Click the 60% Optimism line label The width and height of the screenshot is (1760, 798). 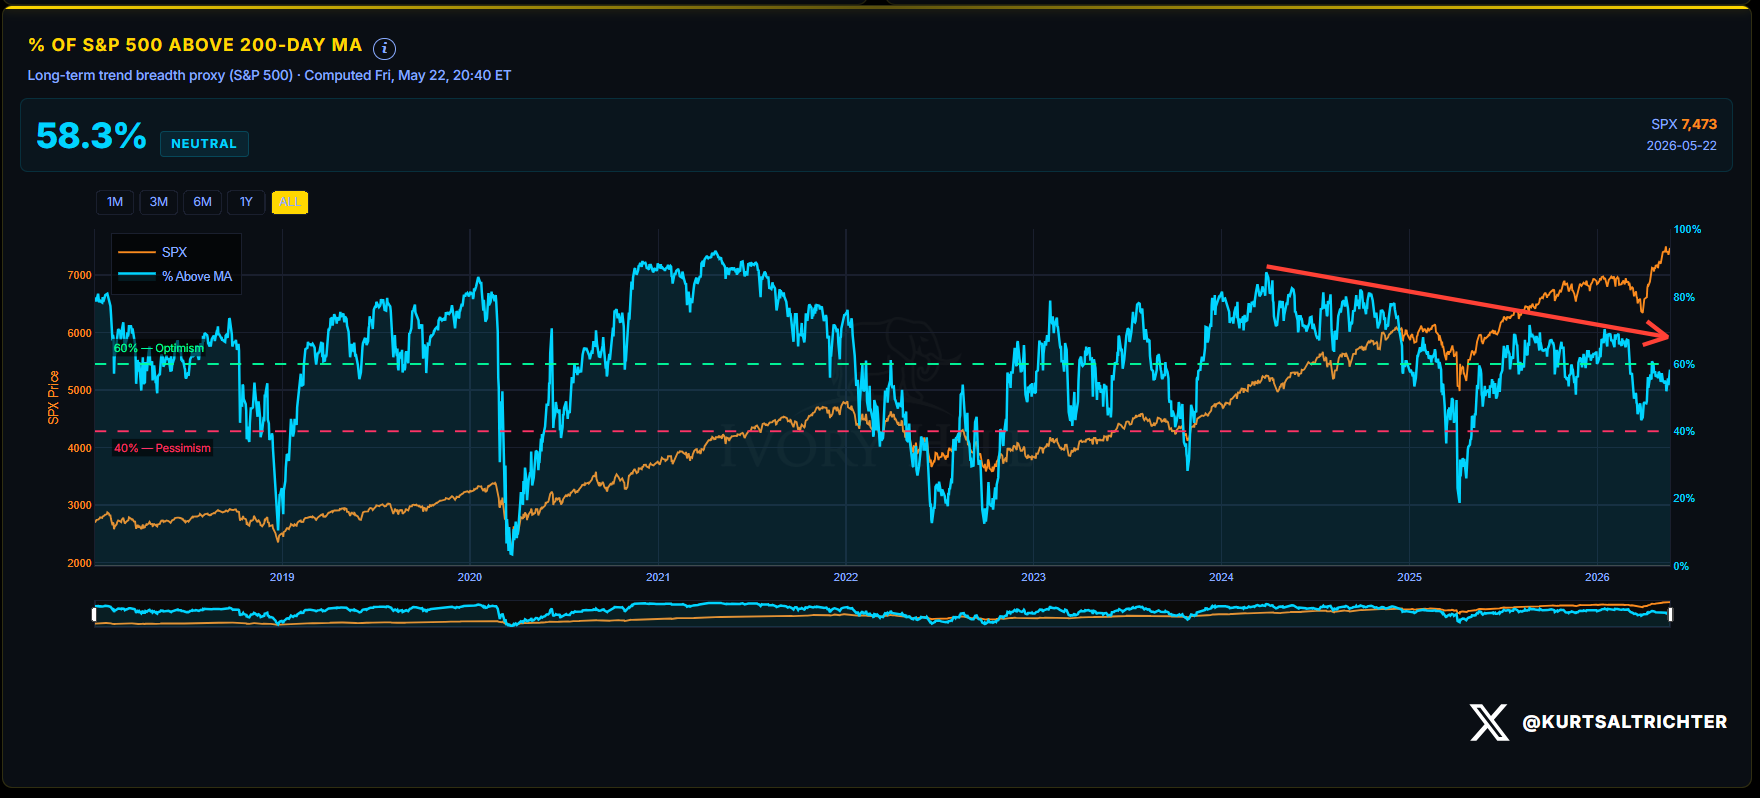click(x=158, y=348)
